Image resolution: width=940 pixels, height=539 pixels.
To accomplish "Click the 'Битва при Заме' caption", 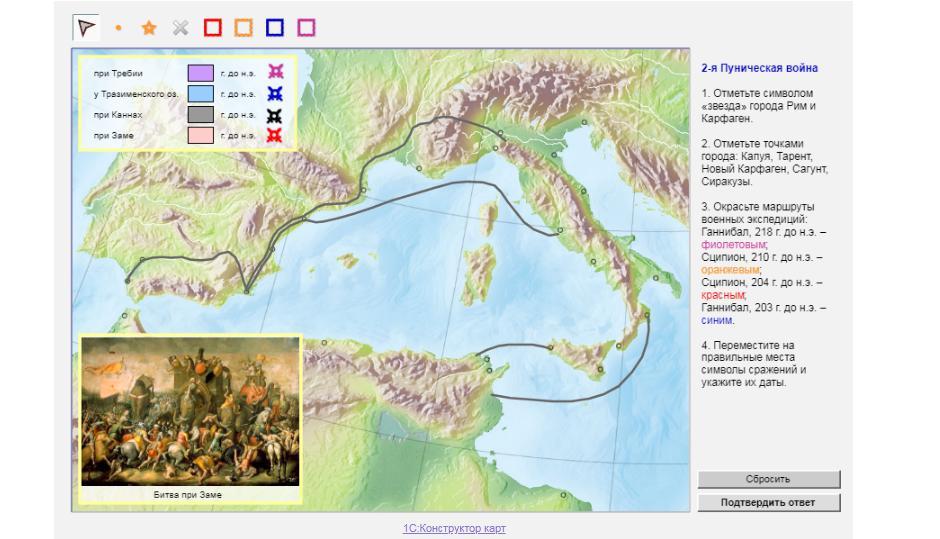I will [x=188, y=495].
